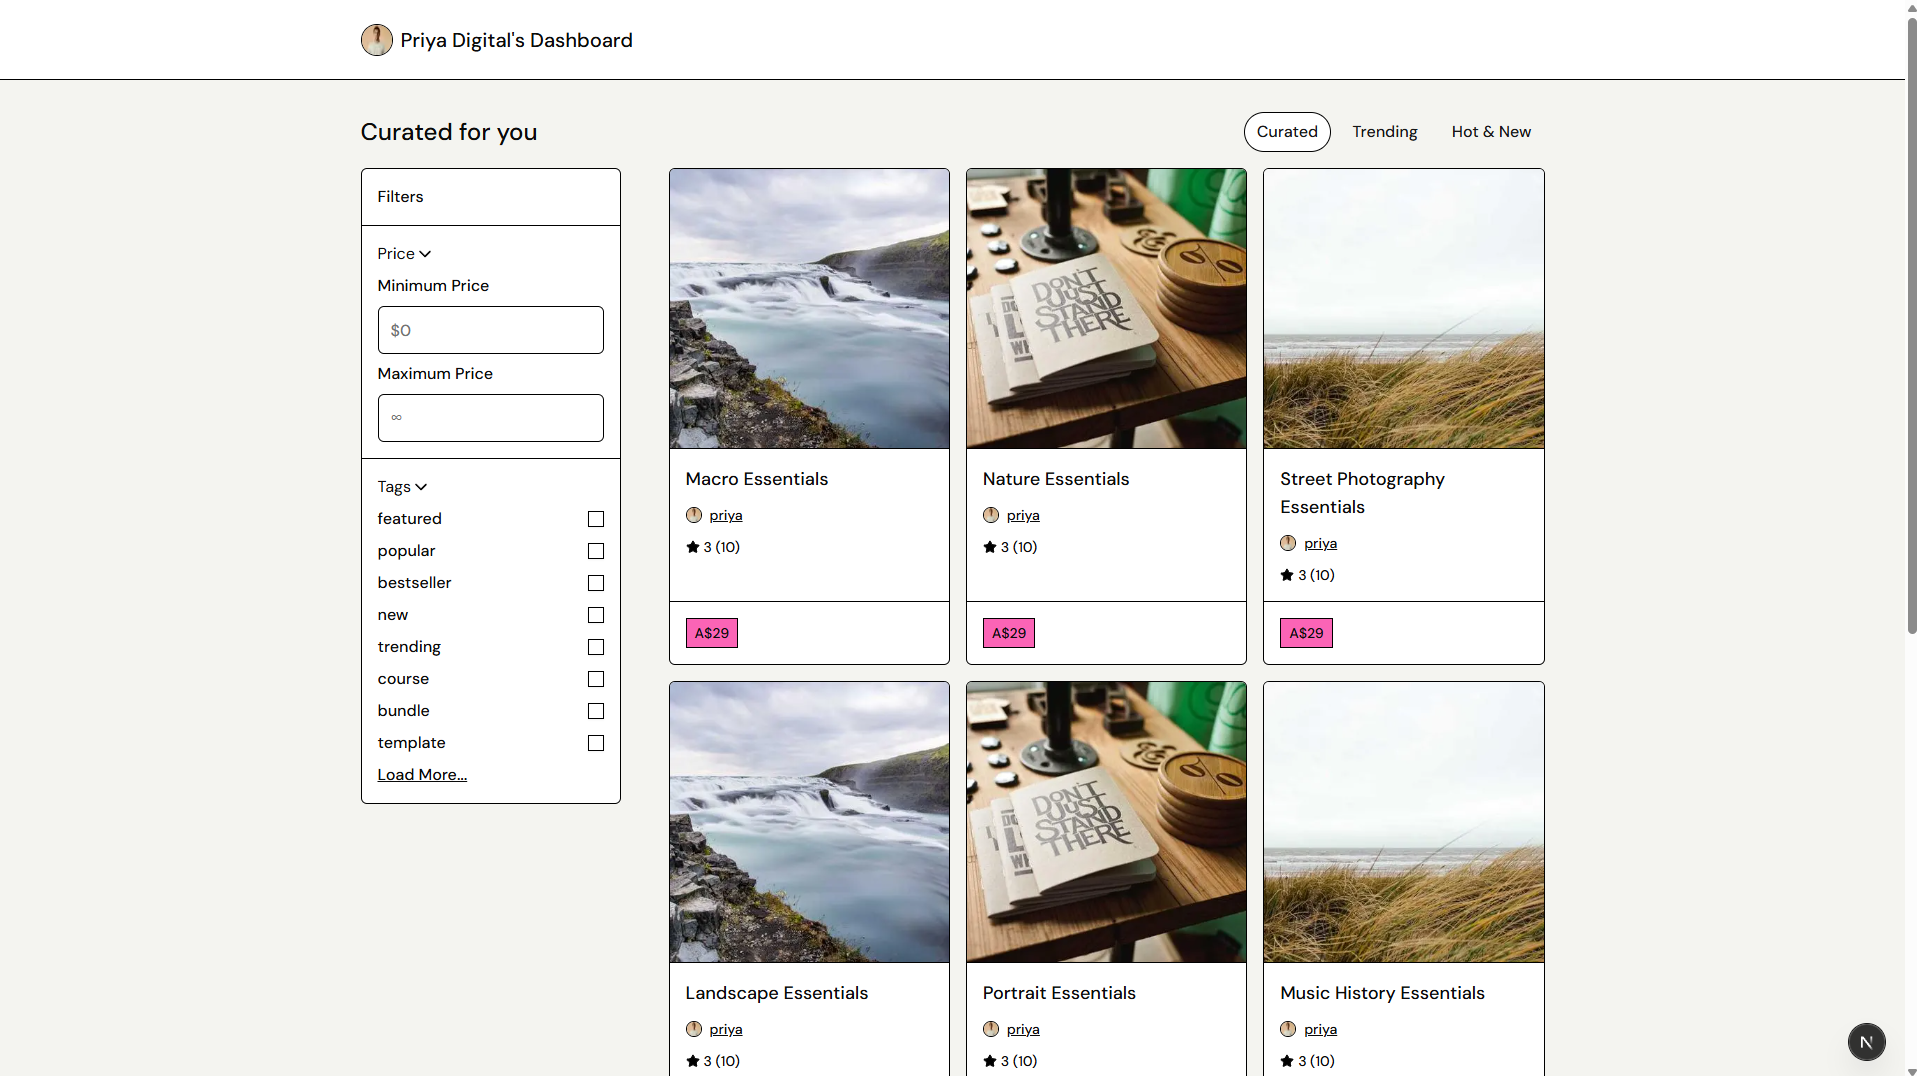Click the A$29 price tag on Macro Essentials
The image size is (1917, 1076).
pos(711,633)
